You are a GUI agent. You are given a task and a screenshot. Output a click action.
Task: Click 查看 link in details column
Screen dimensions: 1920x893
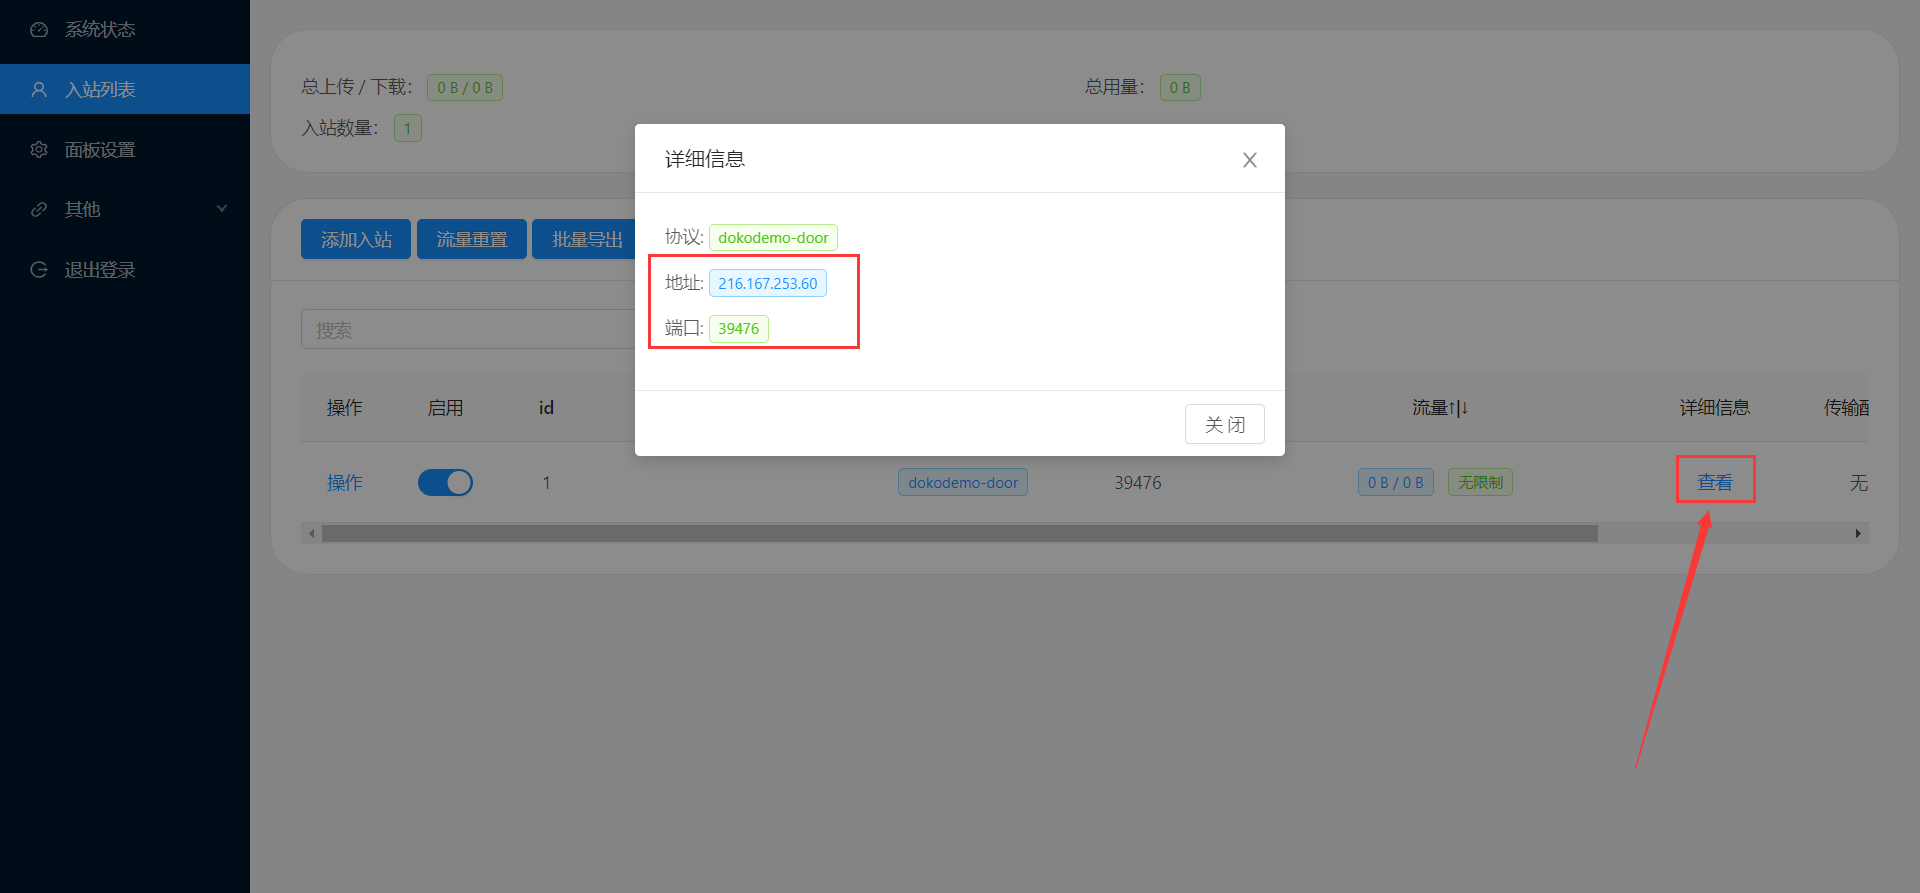1714,482
